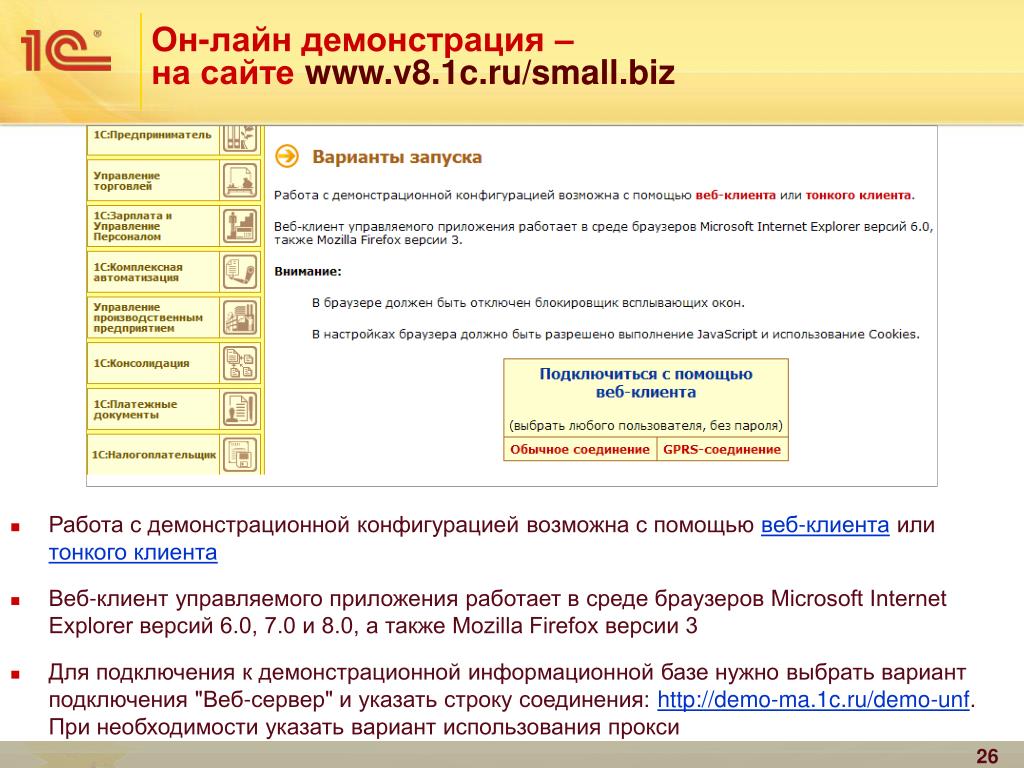Click the Управление торговлей icon
This screenshot has height=768, width=1024.
click(240, 181)
